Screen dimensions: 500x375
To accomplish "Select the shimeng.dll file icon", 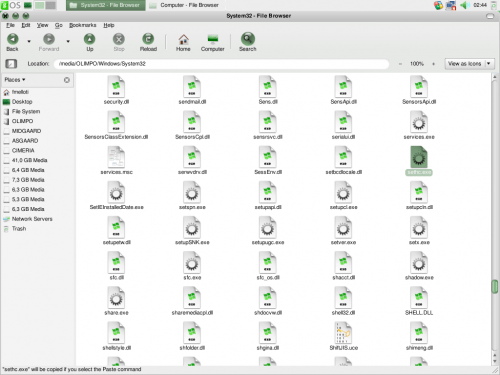I will 419,333.
